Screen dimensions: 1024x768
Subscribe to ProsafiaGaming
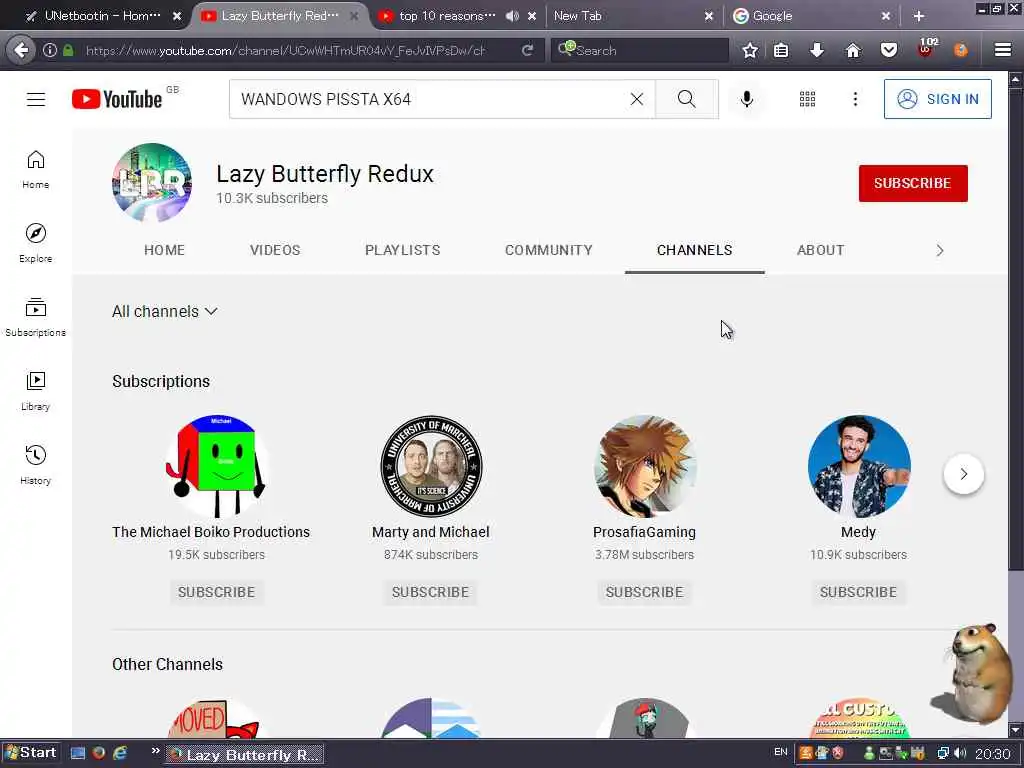tap(644, 592)
